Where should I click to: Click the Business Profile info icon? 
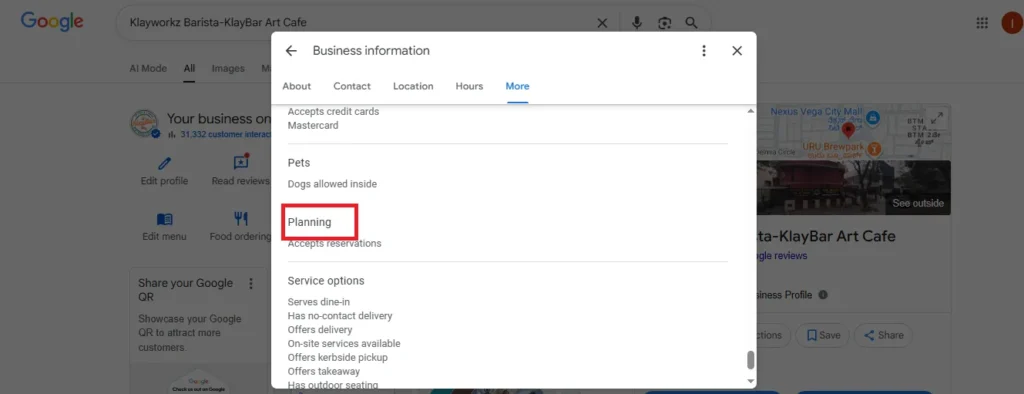coord(823,295)
